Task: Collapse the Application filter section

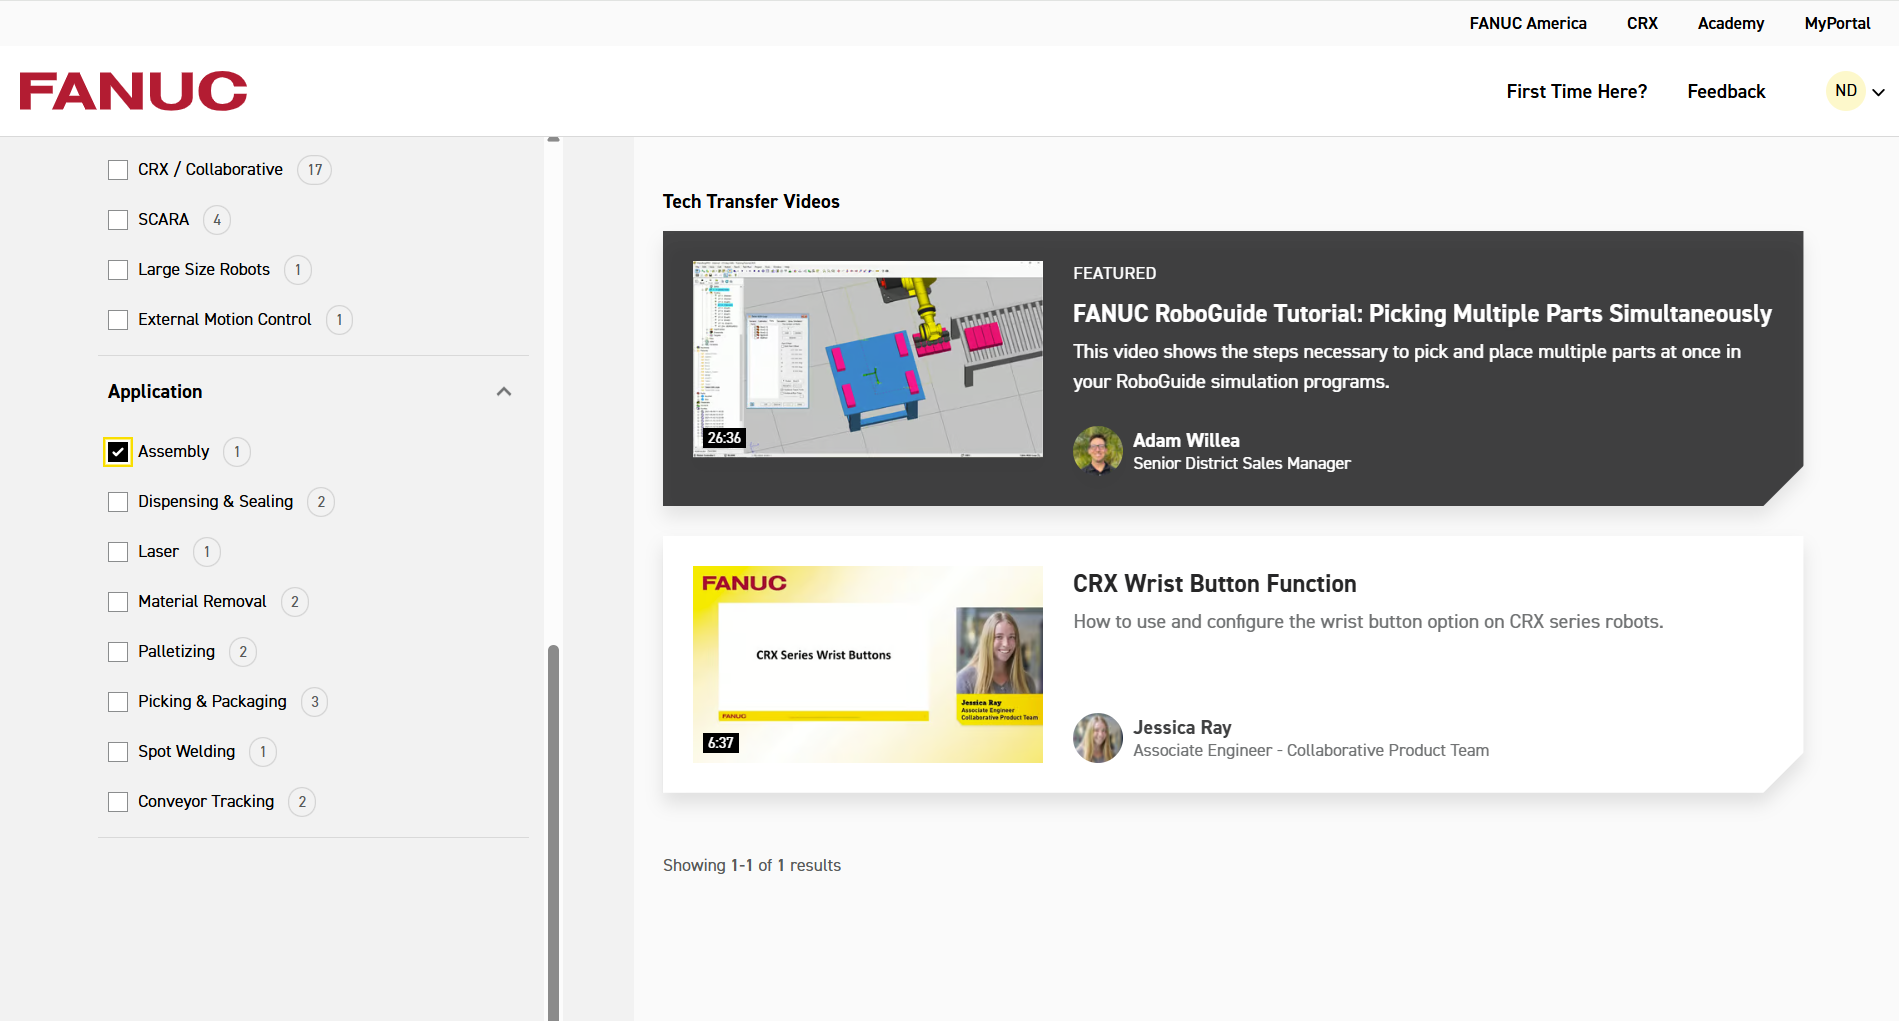Action: tap(504, 391)
